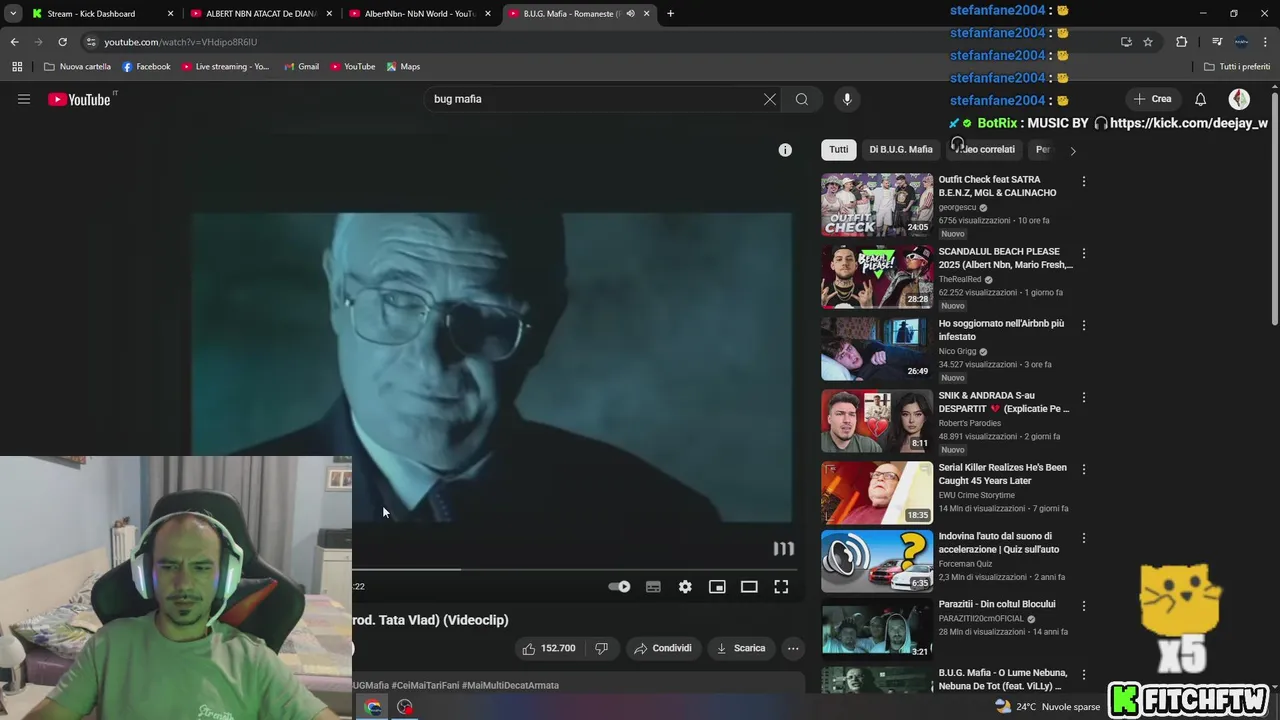
Task: Click the Condividi share button
Action: click(662, 648)
